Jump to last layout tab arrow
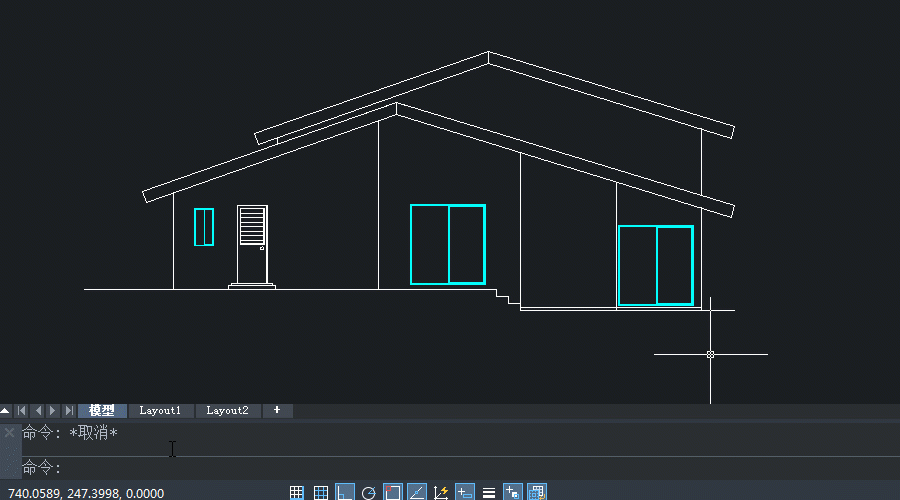900x500 pixels. (x=68, y=411)
